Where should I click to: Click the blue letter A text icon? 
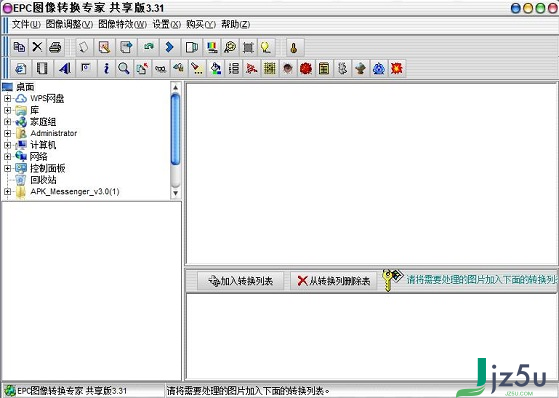[65, 68]
